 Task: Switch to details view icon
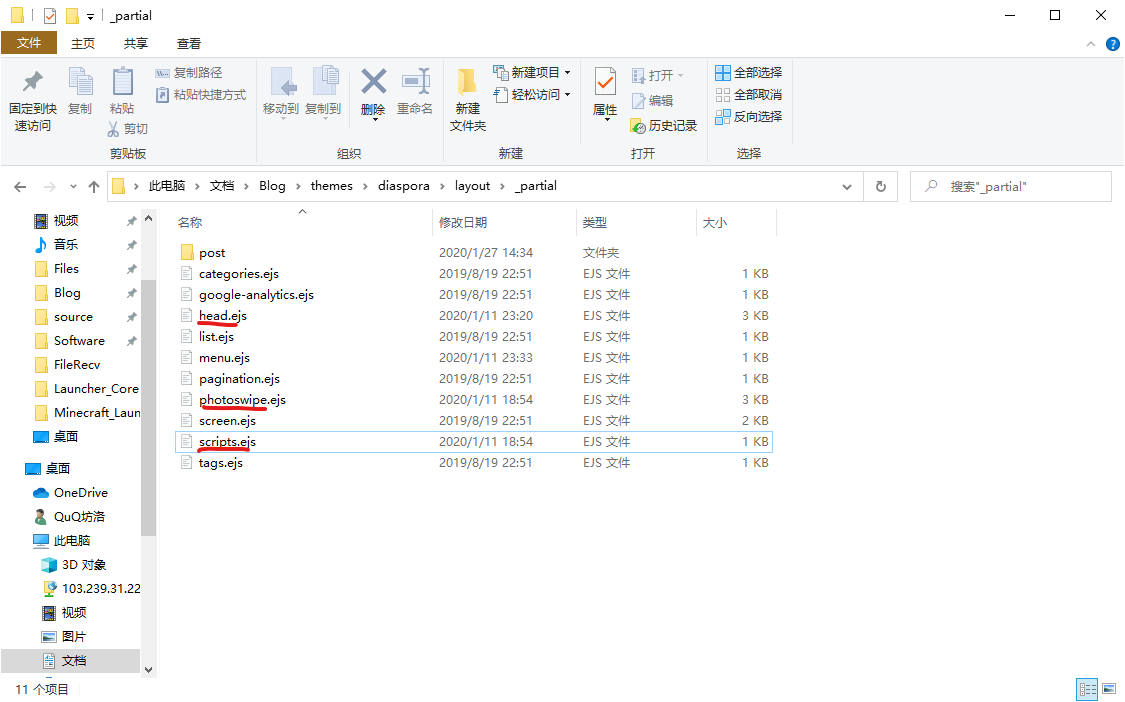coord(1087,689)
